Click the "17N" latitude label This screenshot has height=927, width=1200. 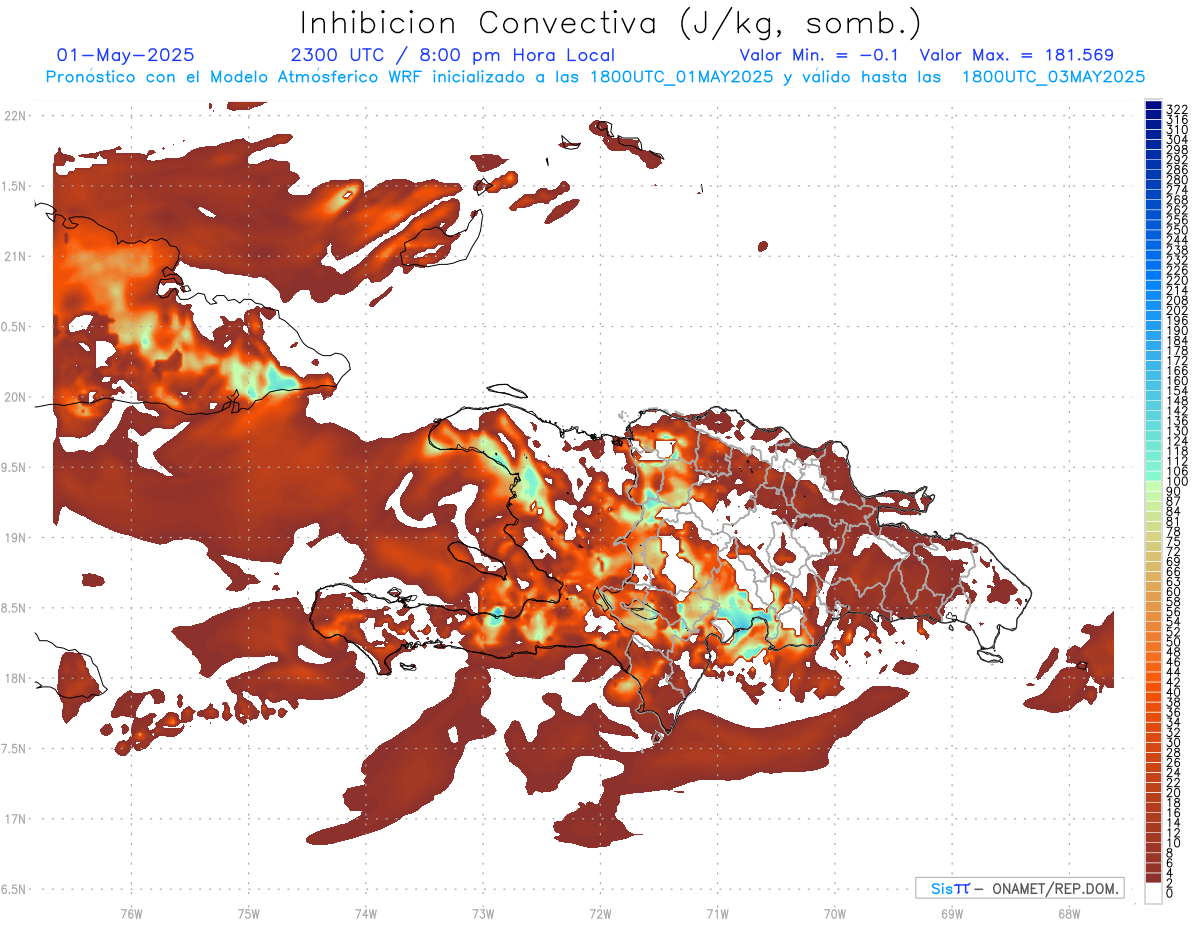[x=15, y=819]
